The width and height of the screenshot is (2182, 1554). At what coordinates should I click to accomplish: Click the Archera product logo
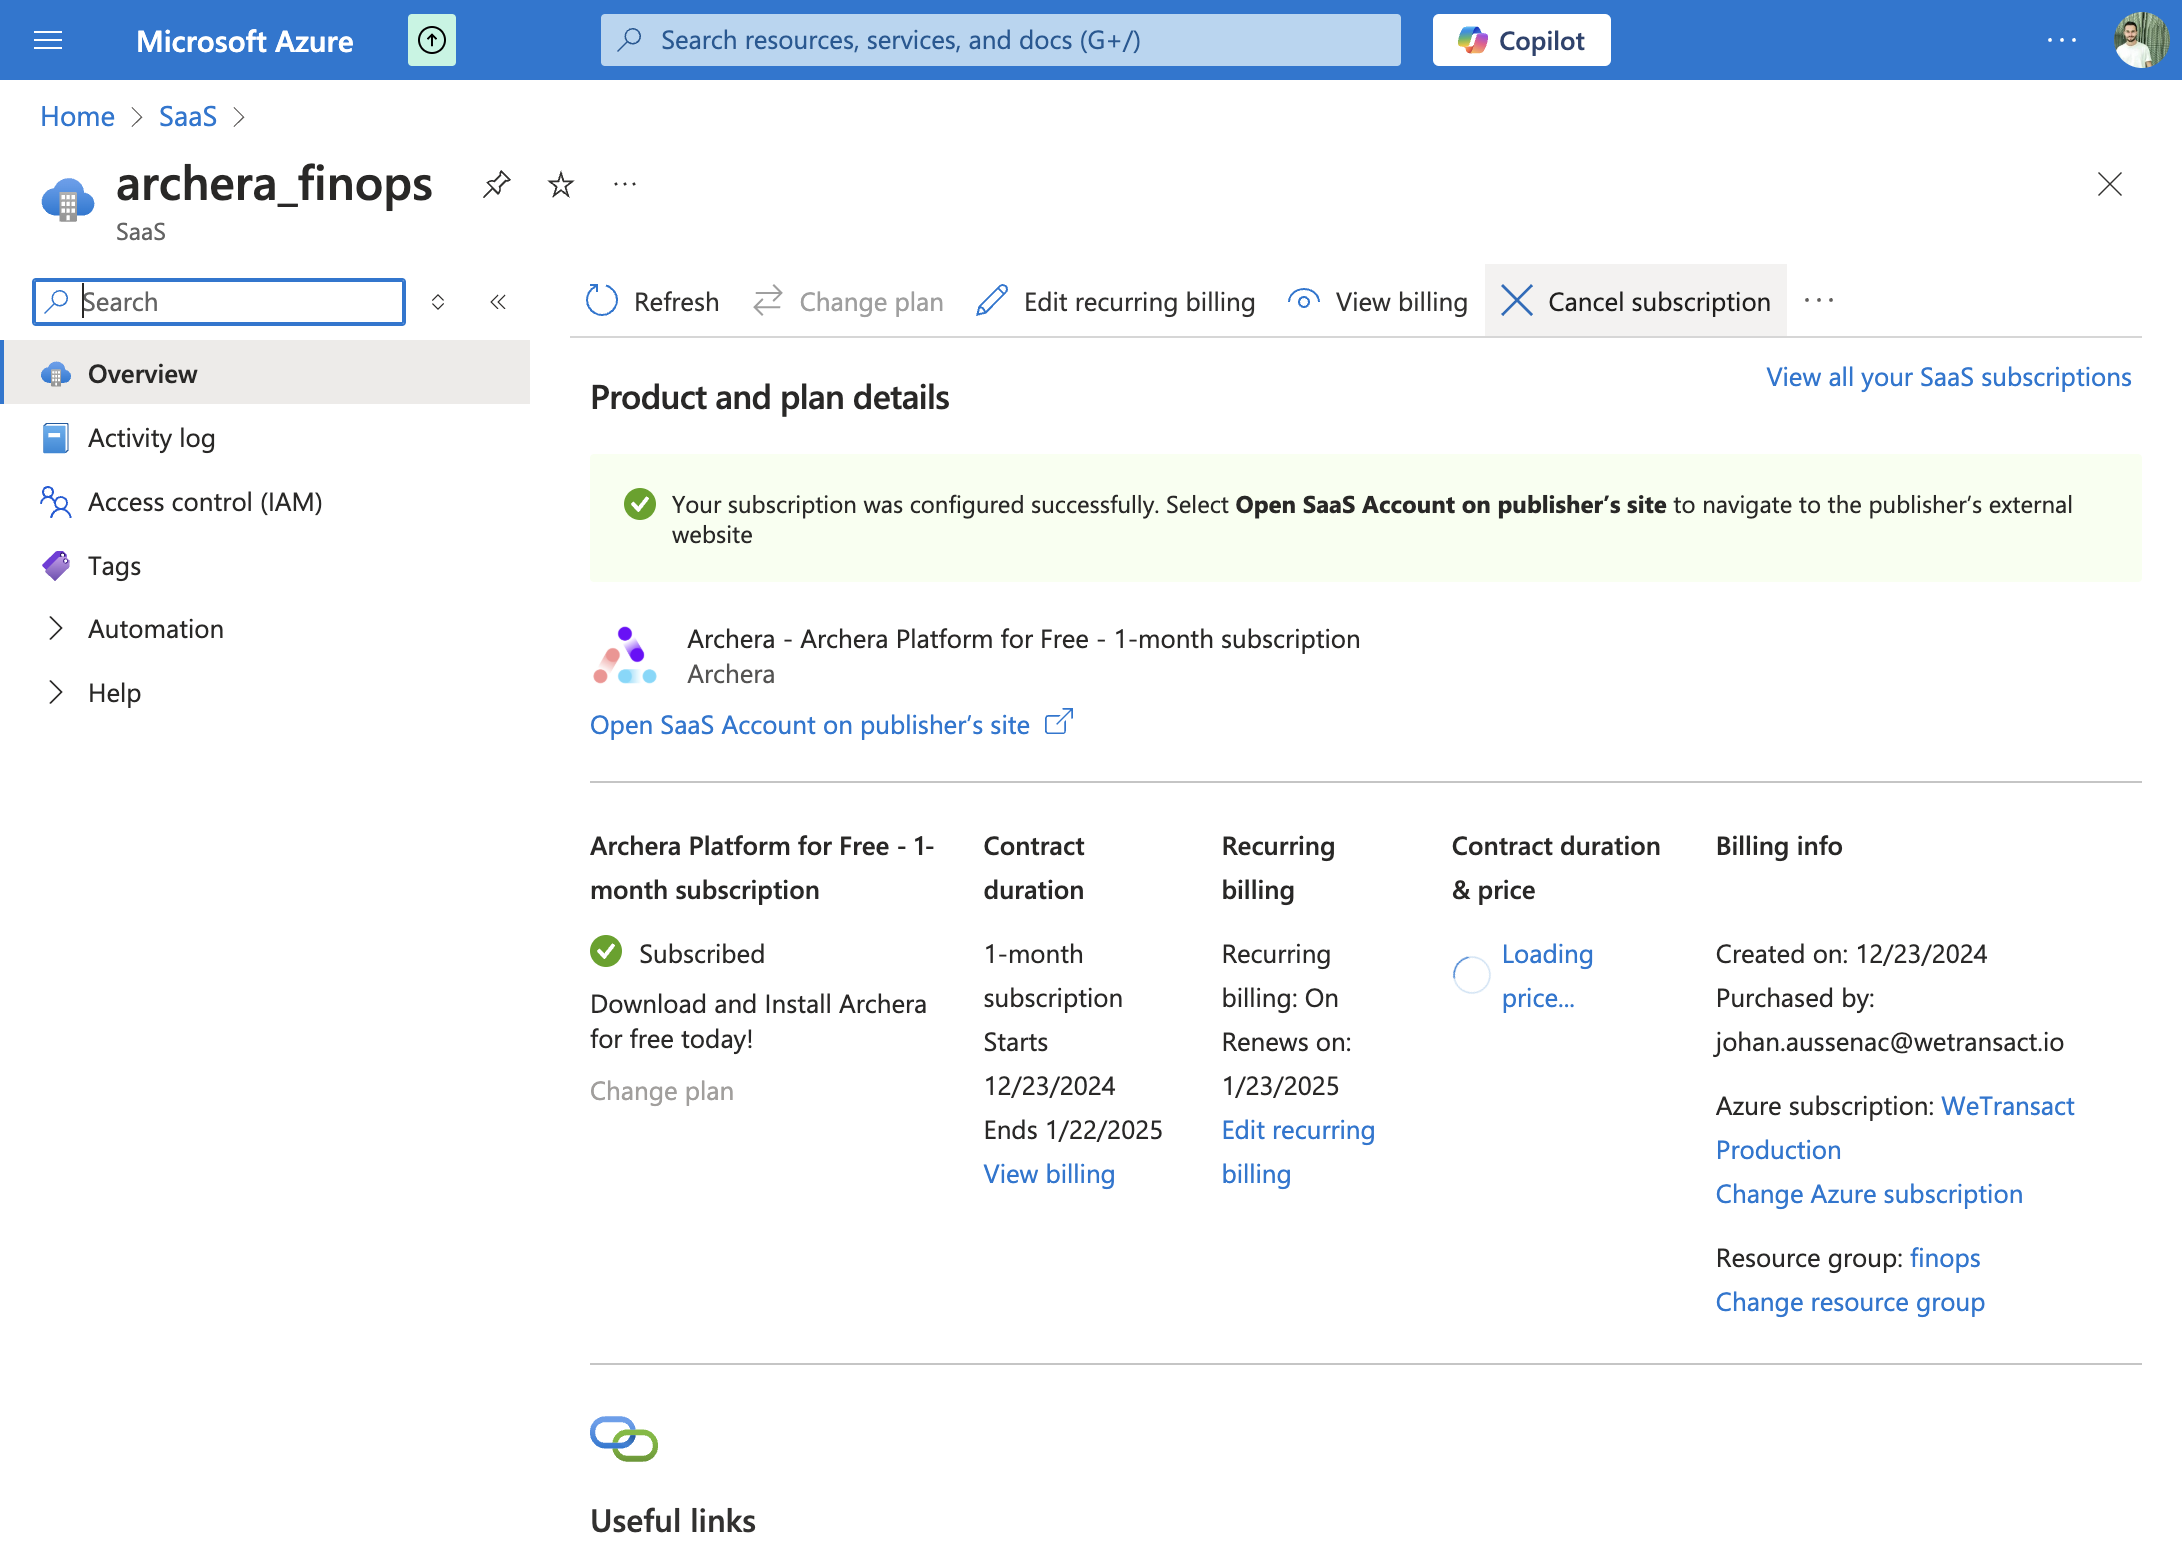point(625,655)
